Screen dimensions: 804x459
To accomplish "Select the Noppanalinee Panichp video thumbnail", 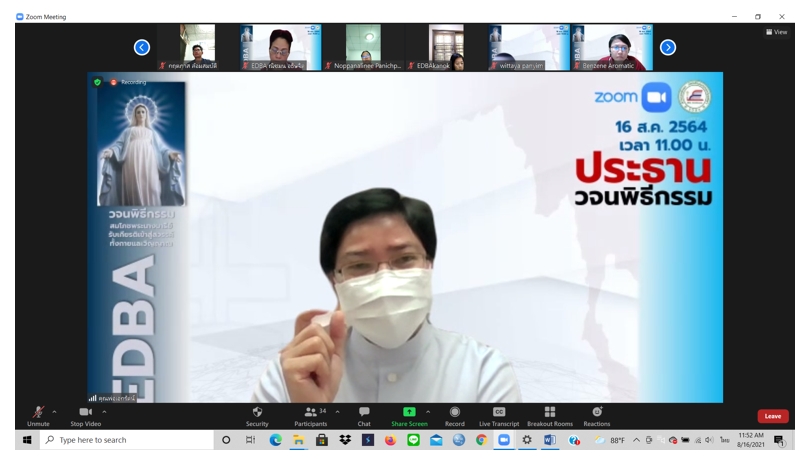I will (363, 47).
